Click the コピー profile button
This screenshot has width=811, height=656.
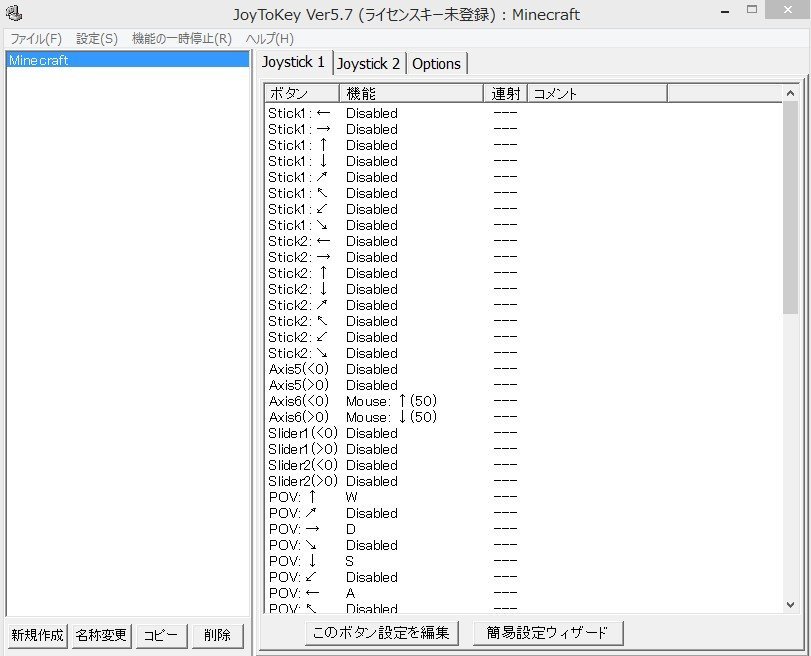point(160,635)
